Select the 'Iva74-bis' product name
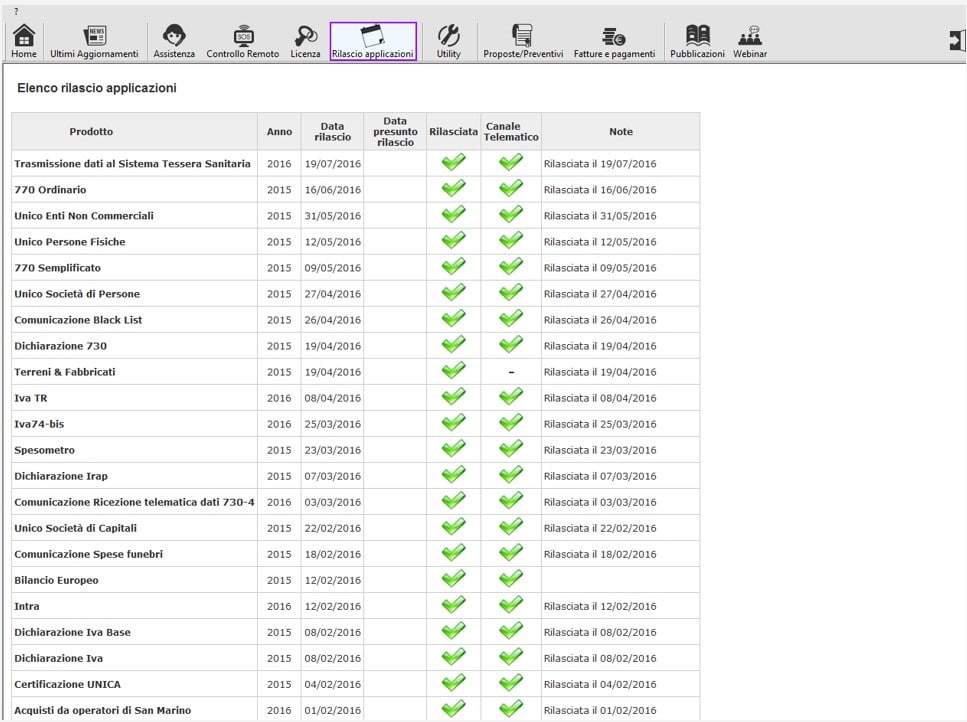The height and width of the screenshot is (722, 967). point(39,424)
